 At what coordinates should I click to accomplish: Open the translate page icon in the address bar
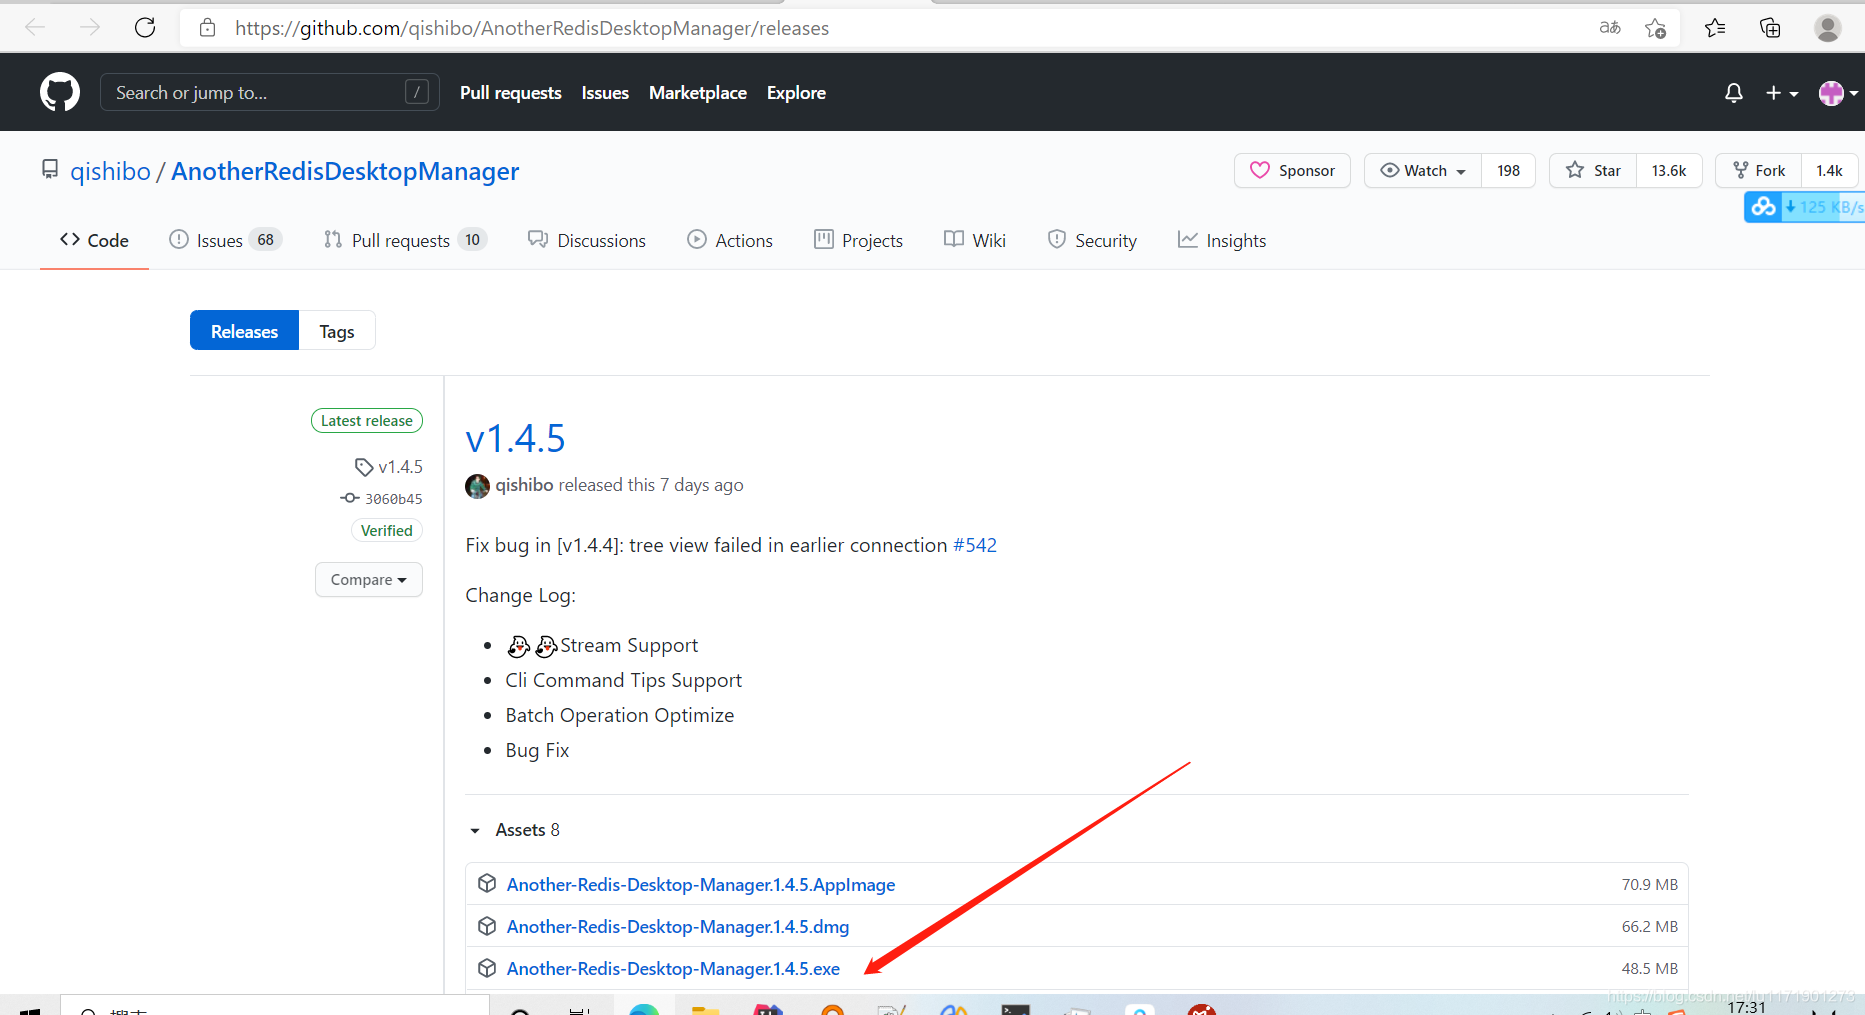[x=1610, y=28]
